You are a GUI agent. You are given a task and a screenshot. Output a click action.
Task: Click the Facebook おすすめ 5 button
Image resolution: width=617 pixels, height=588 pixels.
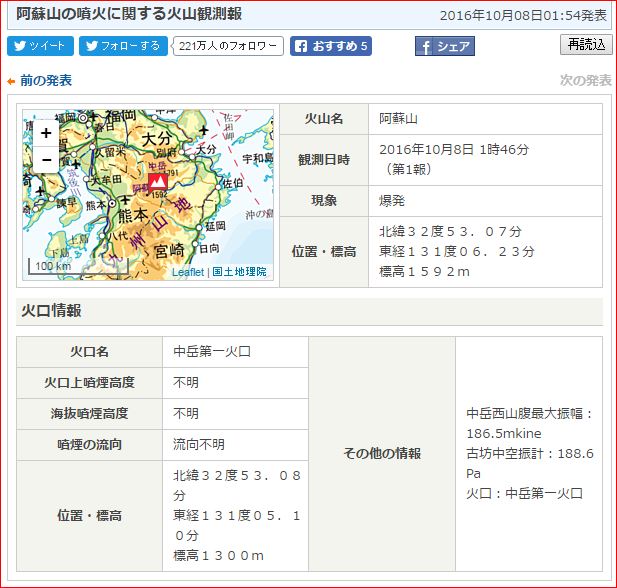330,46
